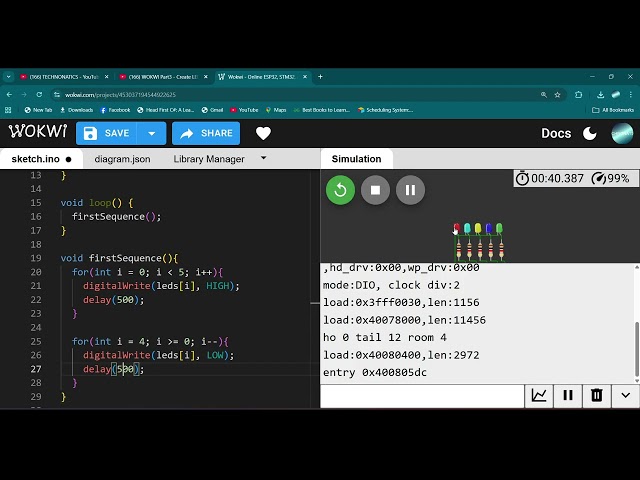Open the Library Manager tab

[209, 159]
